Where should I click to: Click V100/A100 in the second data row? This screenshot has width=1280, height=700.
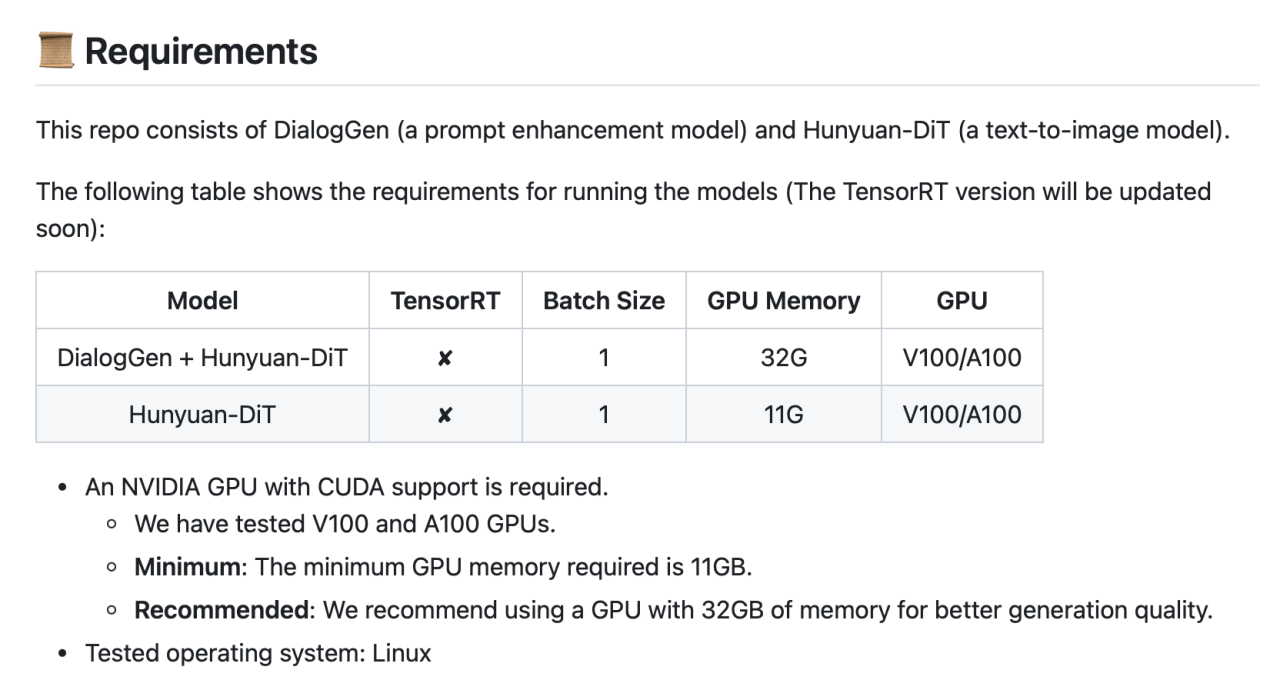click(962, 414)
